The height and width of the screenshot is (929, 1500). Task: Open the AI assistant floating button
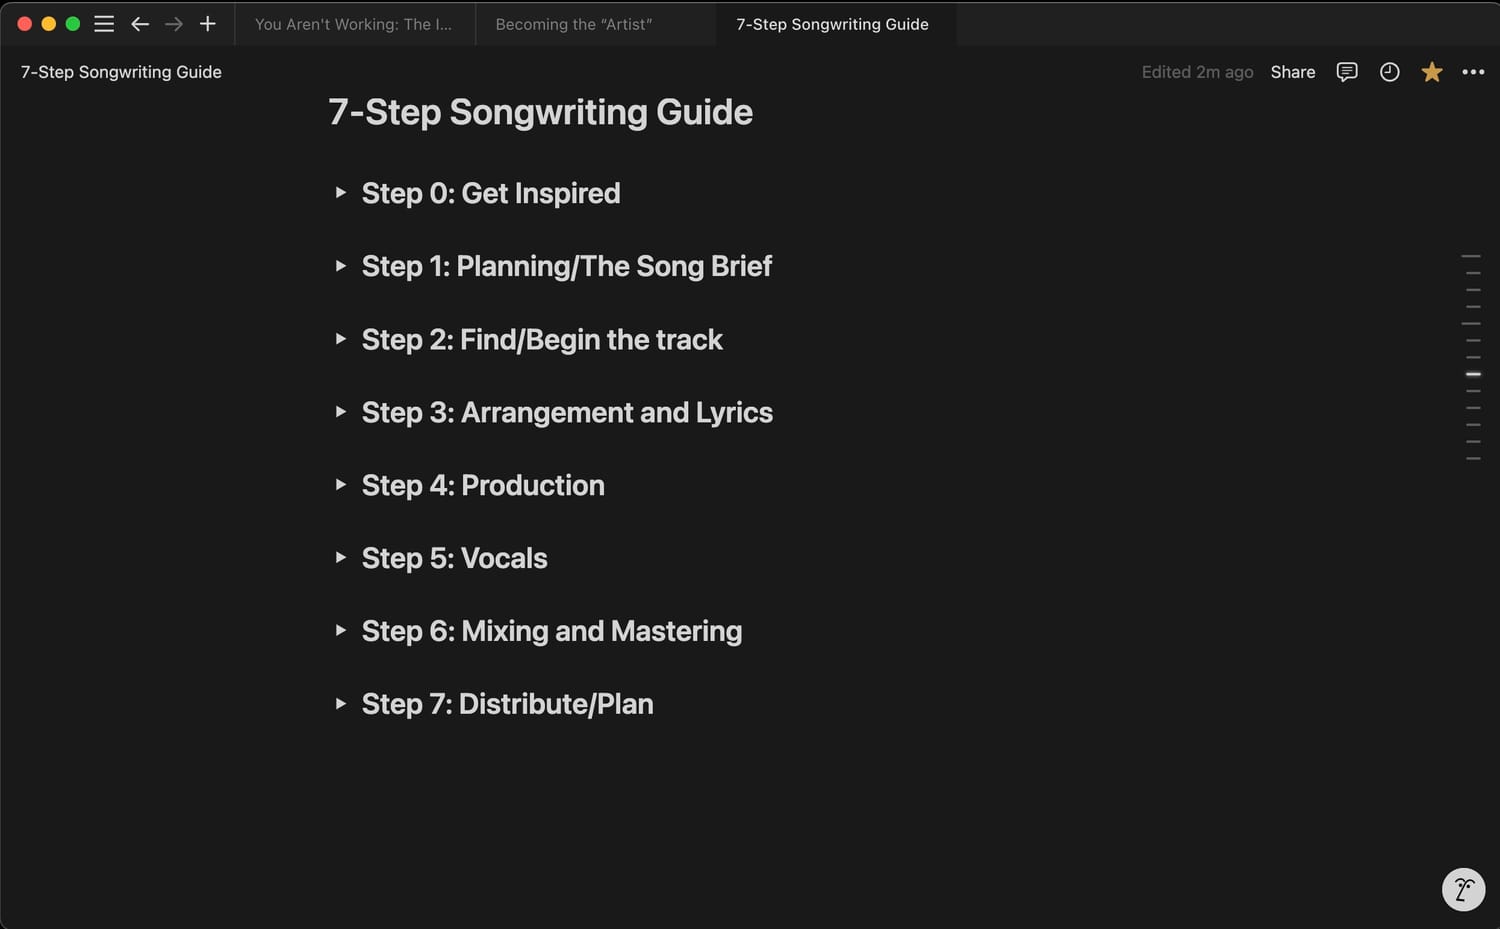pos(1463,889)
